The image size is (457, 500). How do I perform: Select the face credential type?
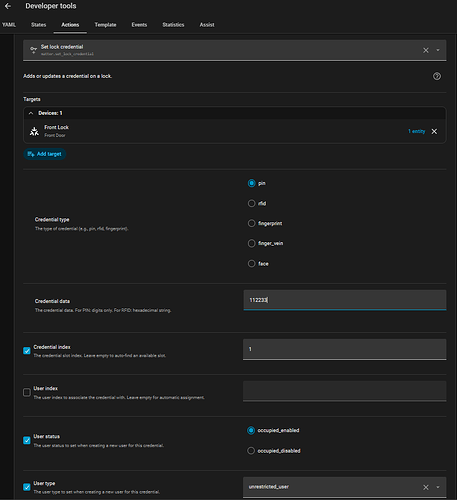click(251, 264)
